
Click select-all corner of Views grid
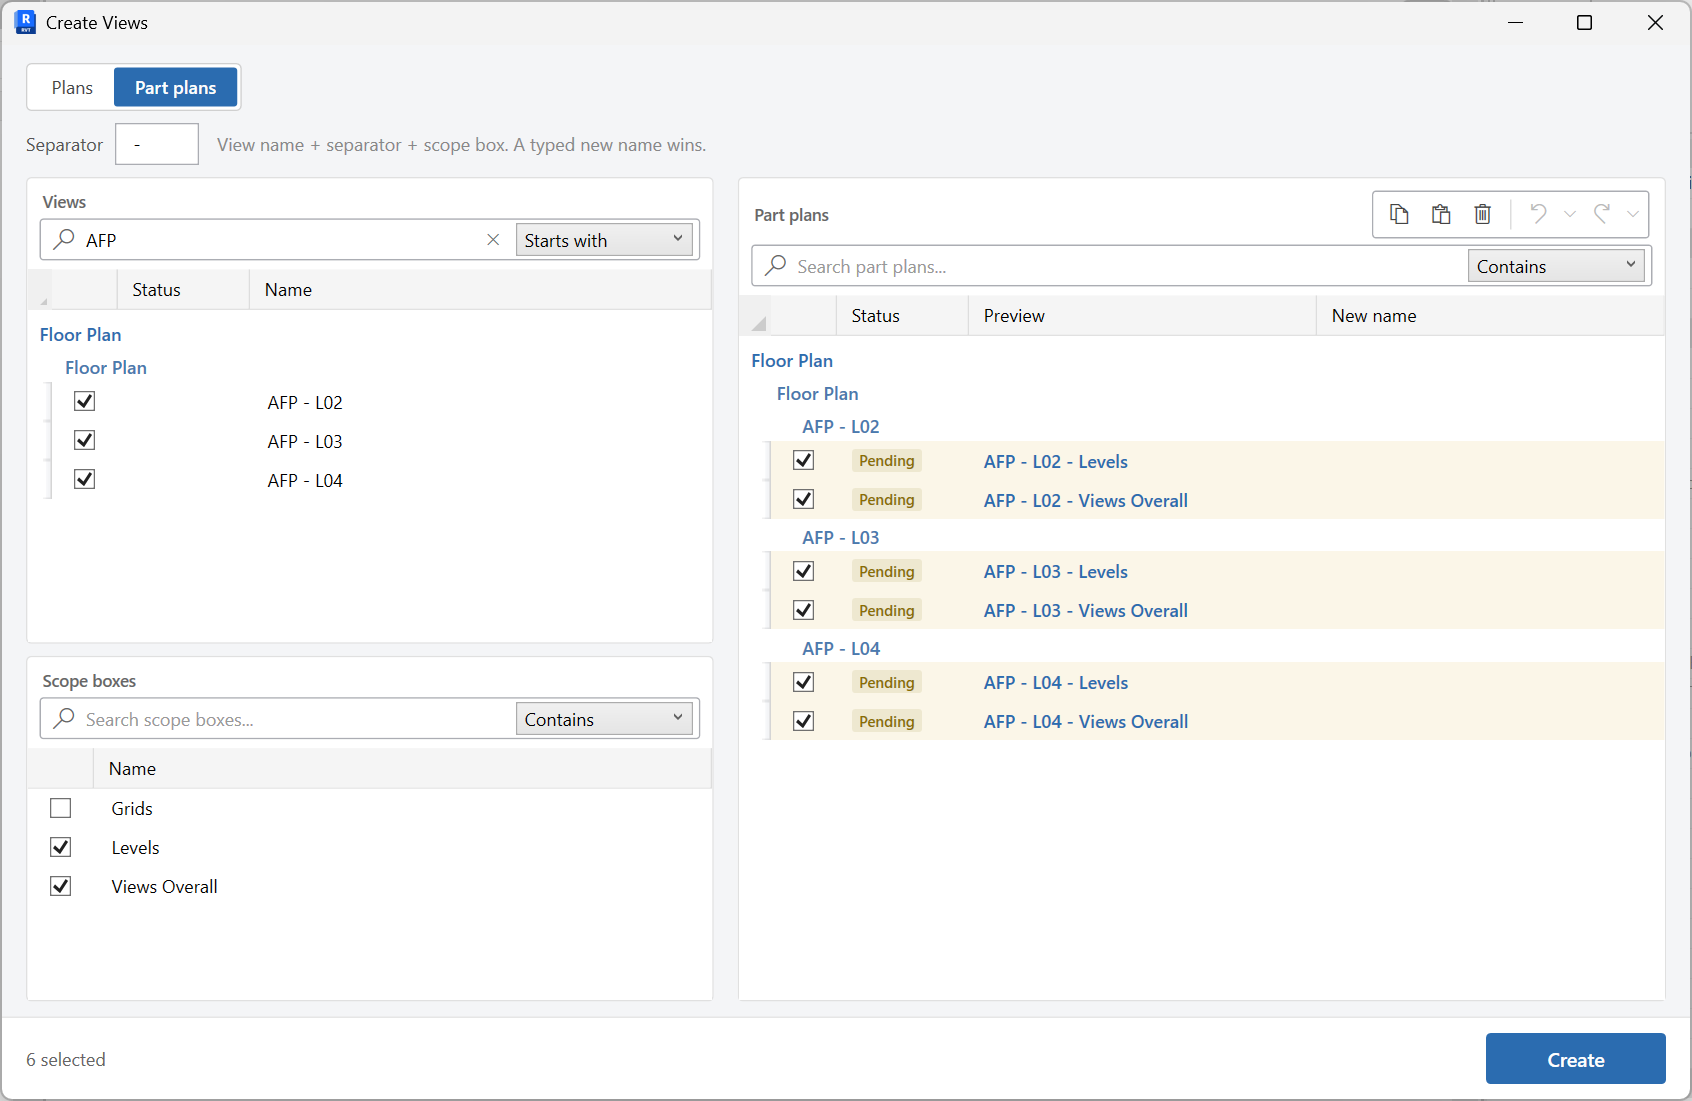tap(44, 301)
